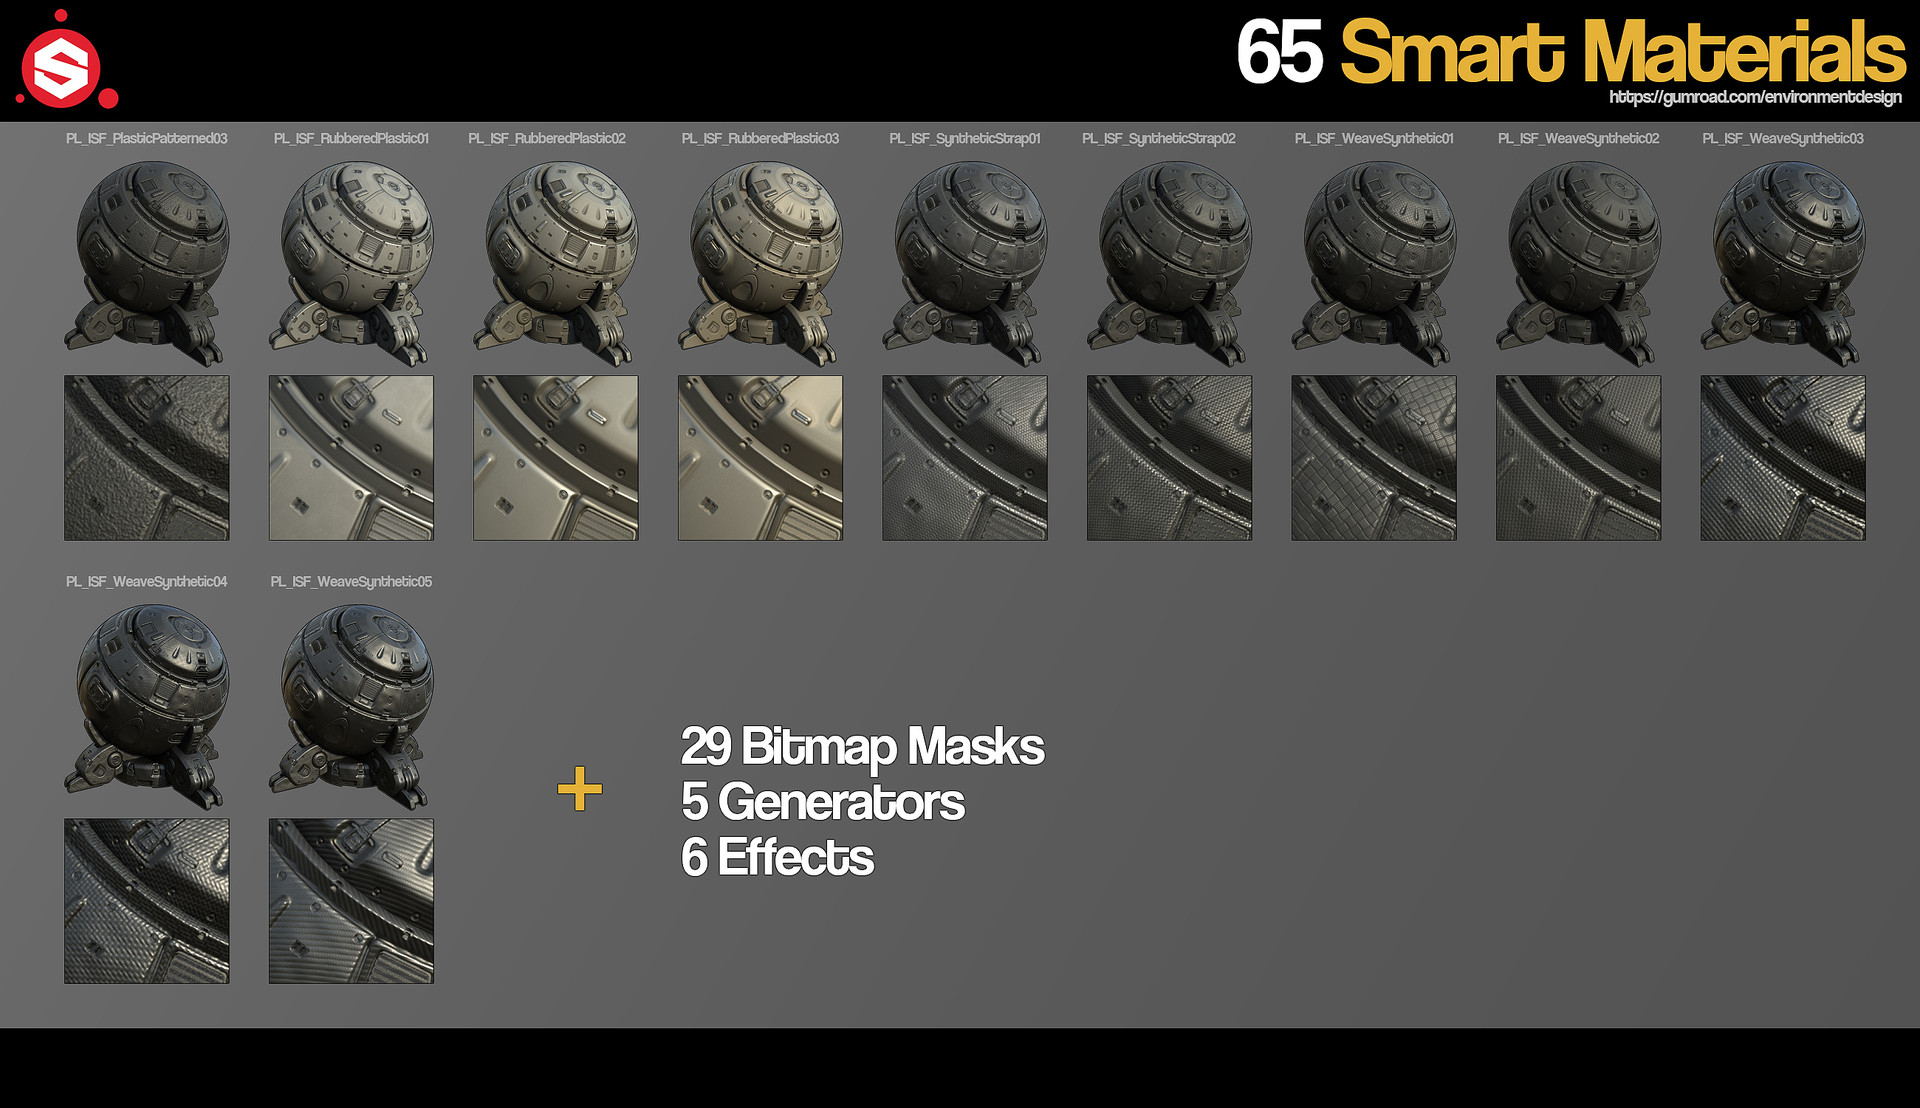The image size is (1920, 1108).
Task: Open the WeaveSynthetic05 close-up texture swatch
Action: (x=351, y=901)
